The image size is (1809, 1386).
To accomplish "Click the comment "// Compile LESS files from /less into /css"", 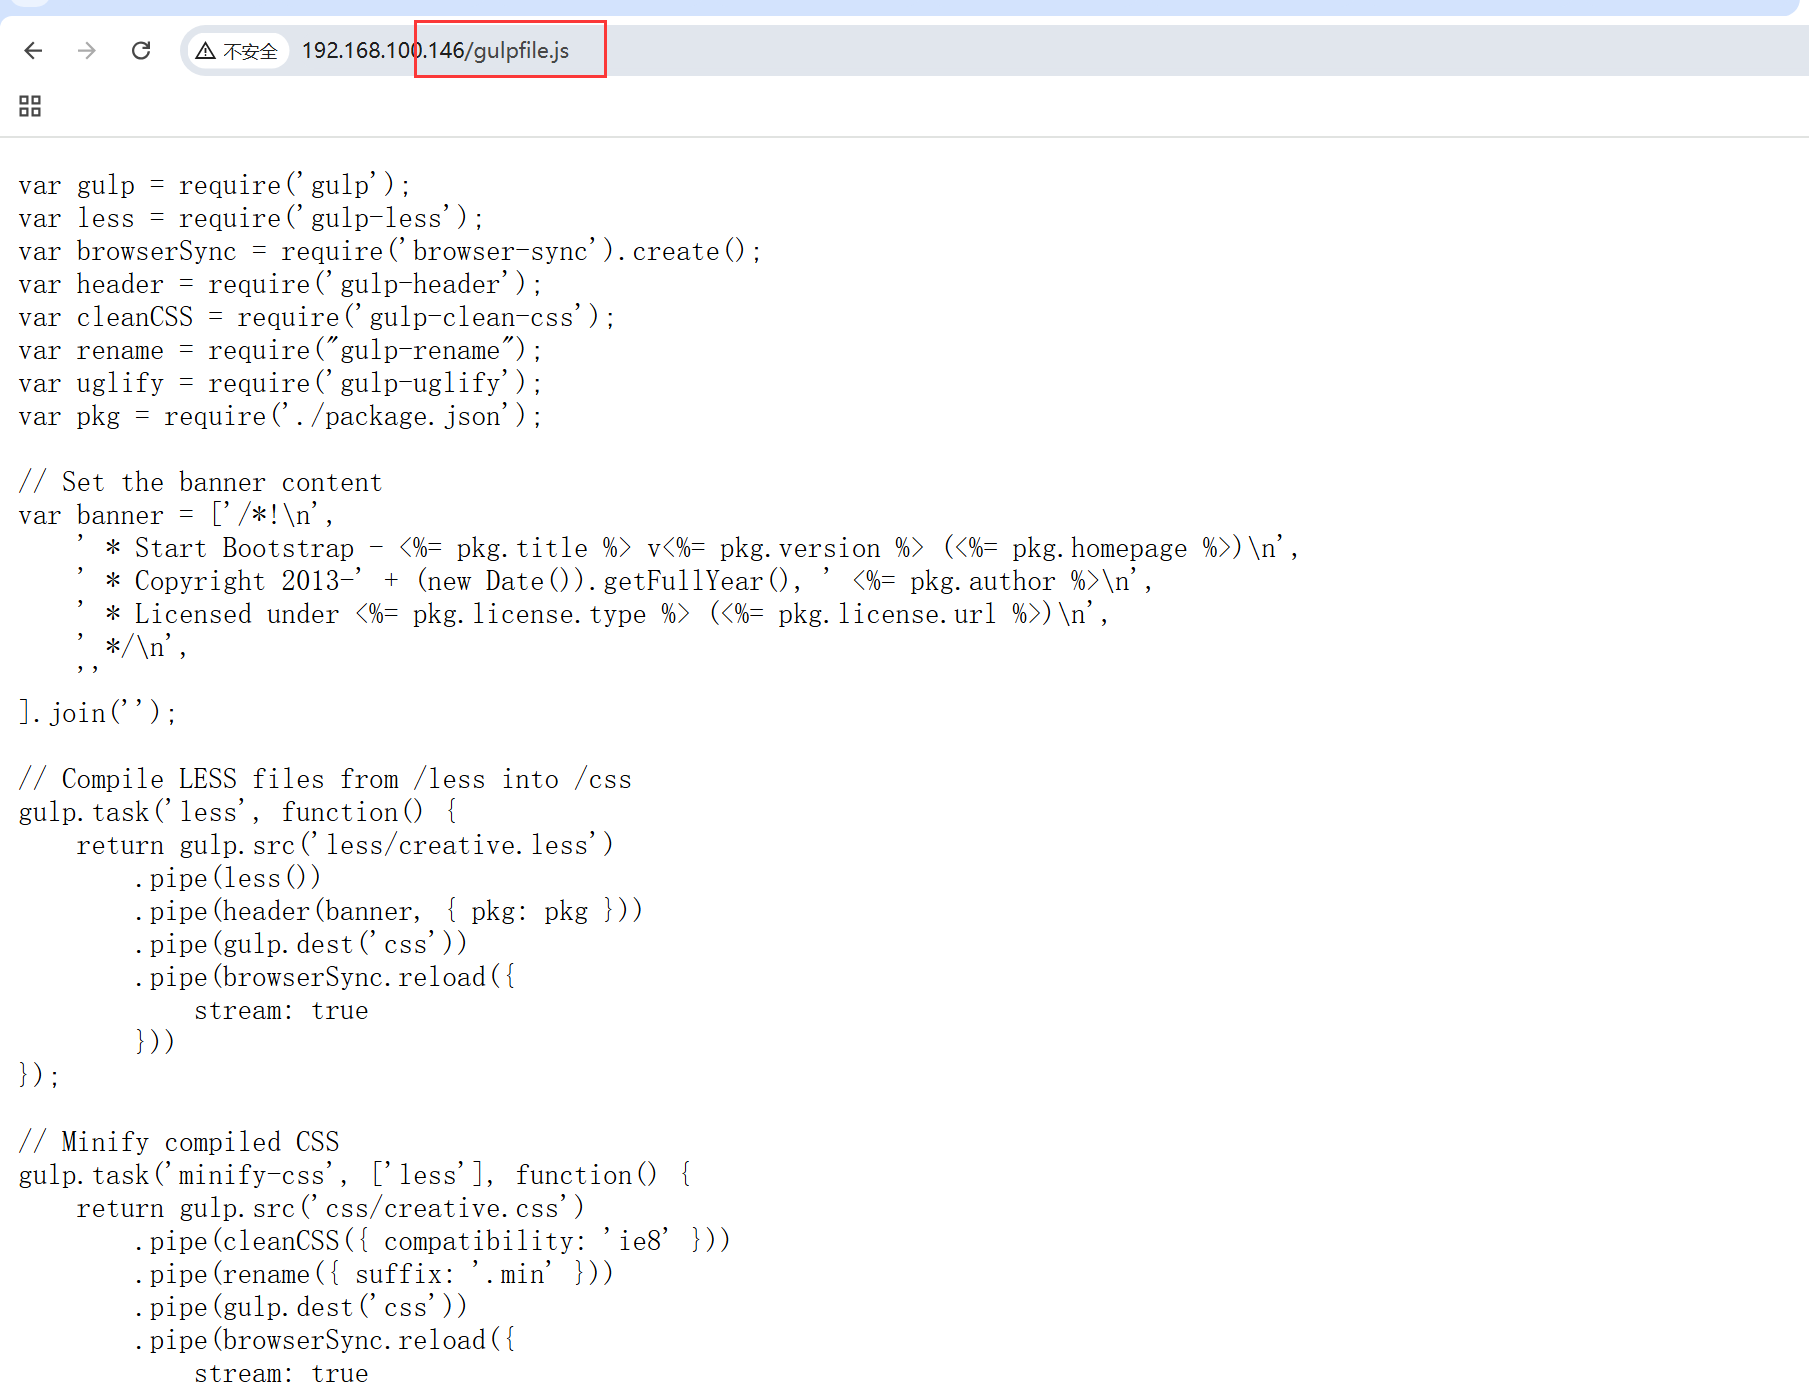I will point(325,779).
